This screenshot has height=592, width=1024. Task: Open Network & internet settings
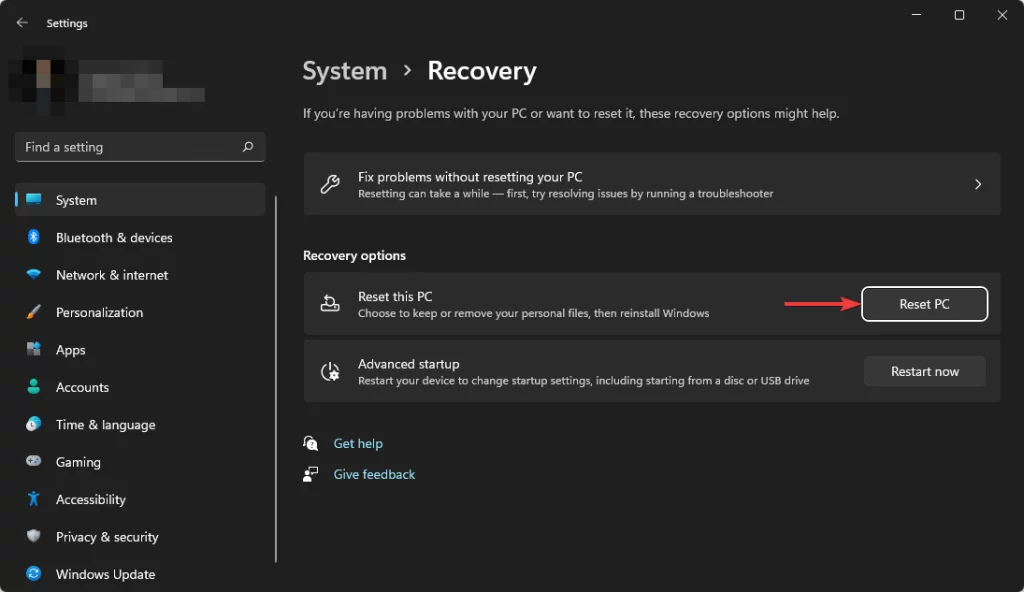(x=31, y=275)
